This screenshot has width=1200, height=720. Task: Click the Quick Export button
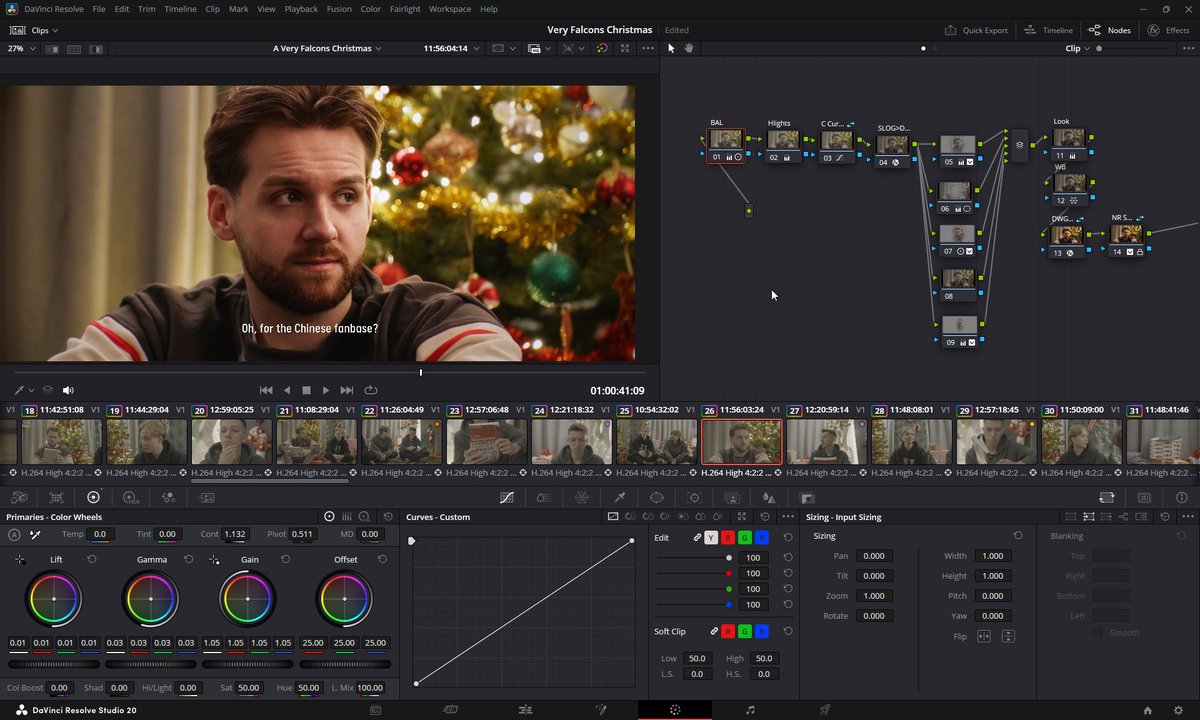976,30
